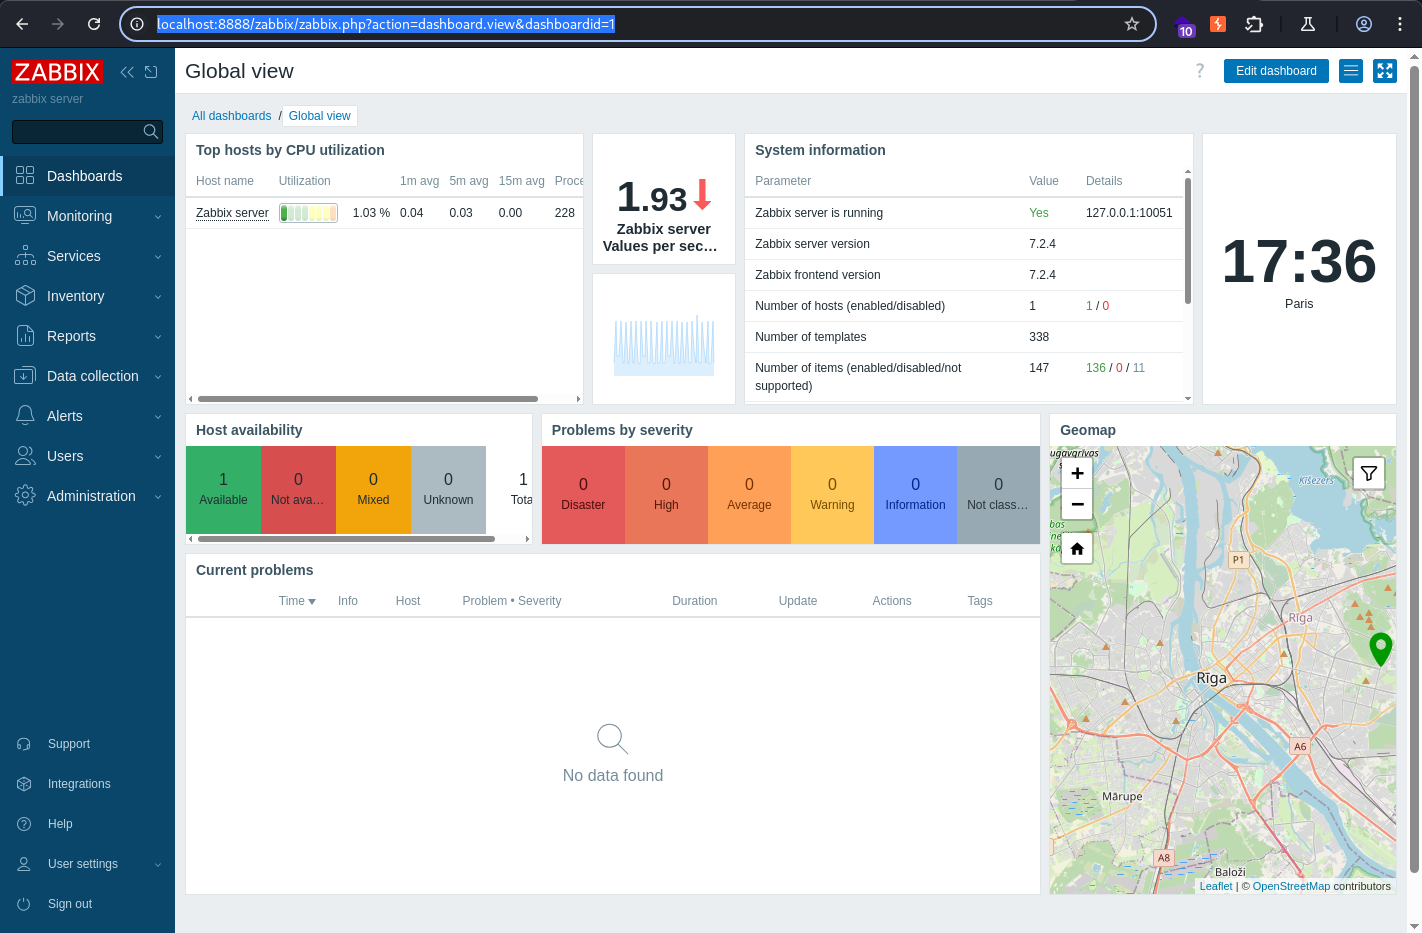
Task: Click the Edit dashboard button
Action: tap(1276, 71)
